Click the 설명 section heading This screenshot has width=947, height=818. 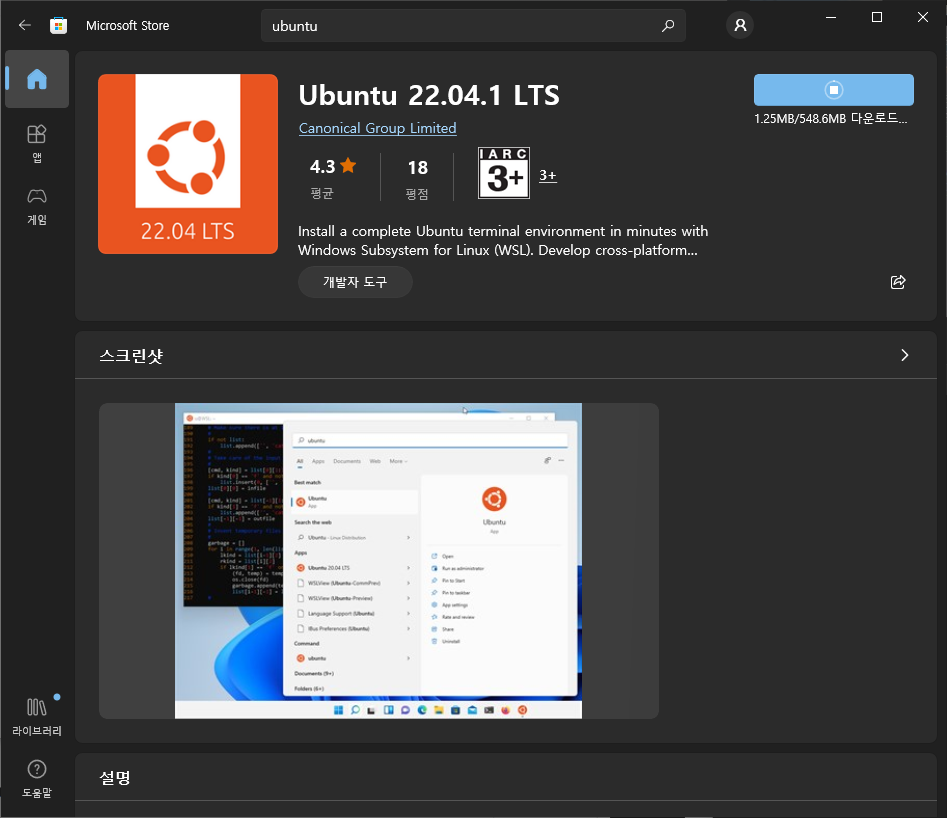(x=115, y=778)
